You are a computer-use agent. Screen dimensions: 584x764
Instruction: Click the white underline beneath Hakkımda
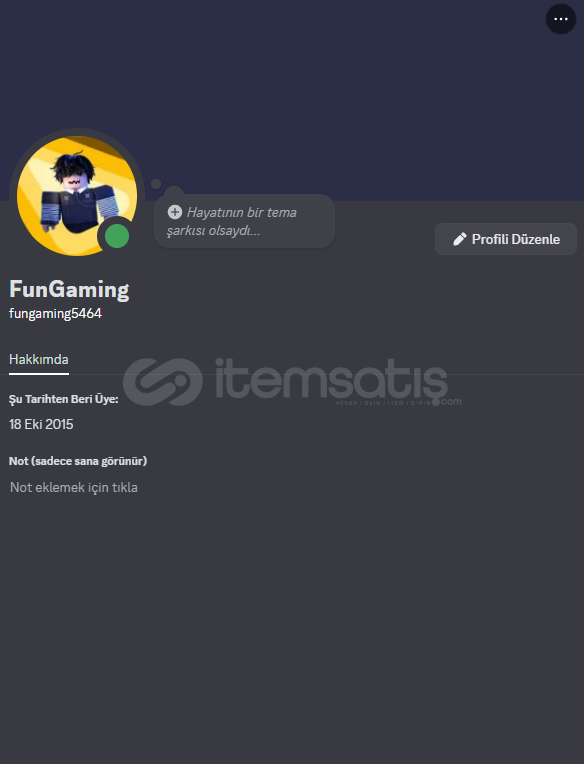click(x=39, y=374)
